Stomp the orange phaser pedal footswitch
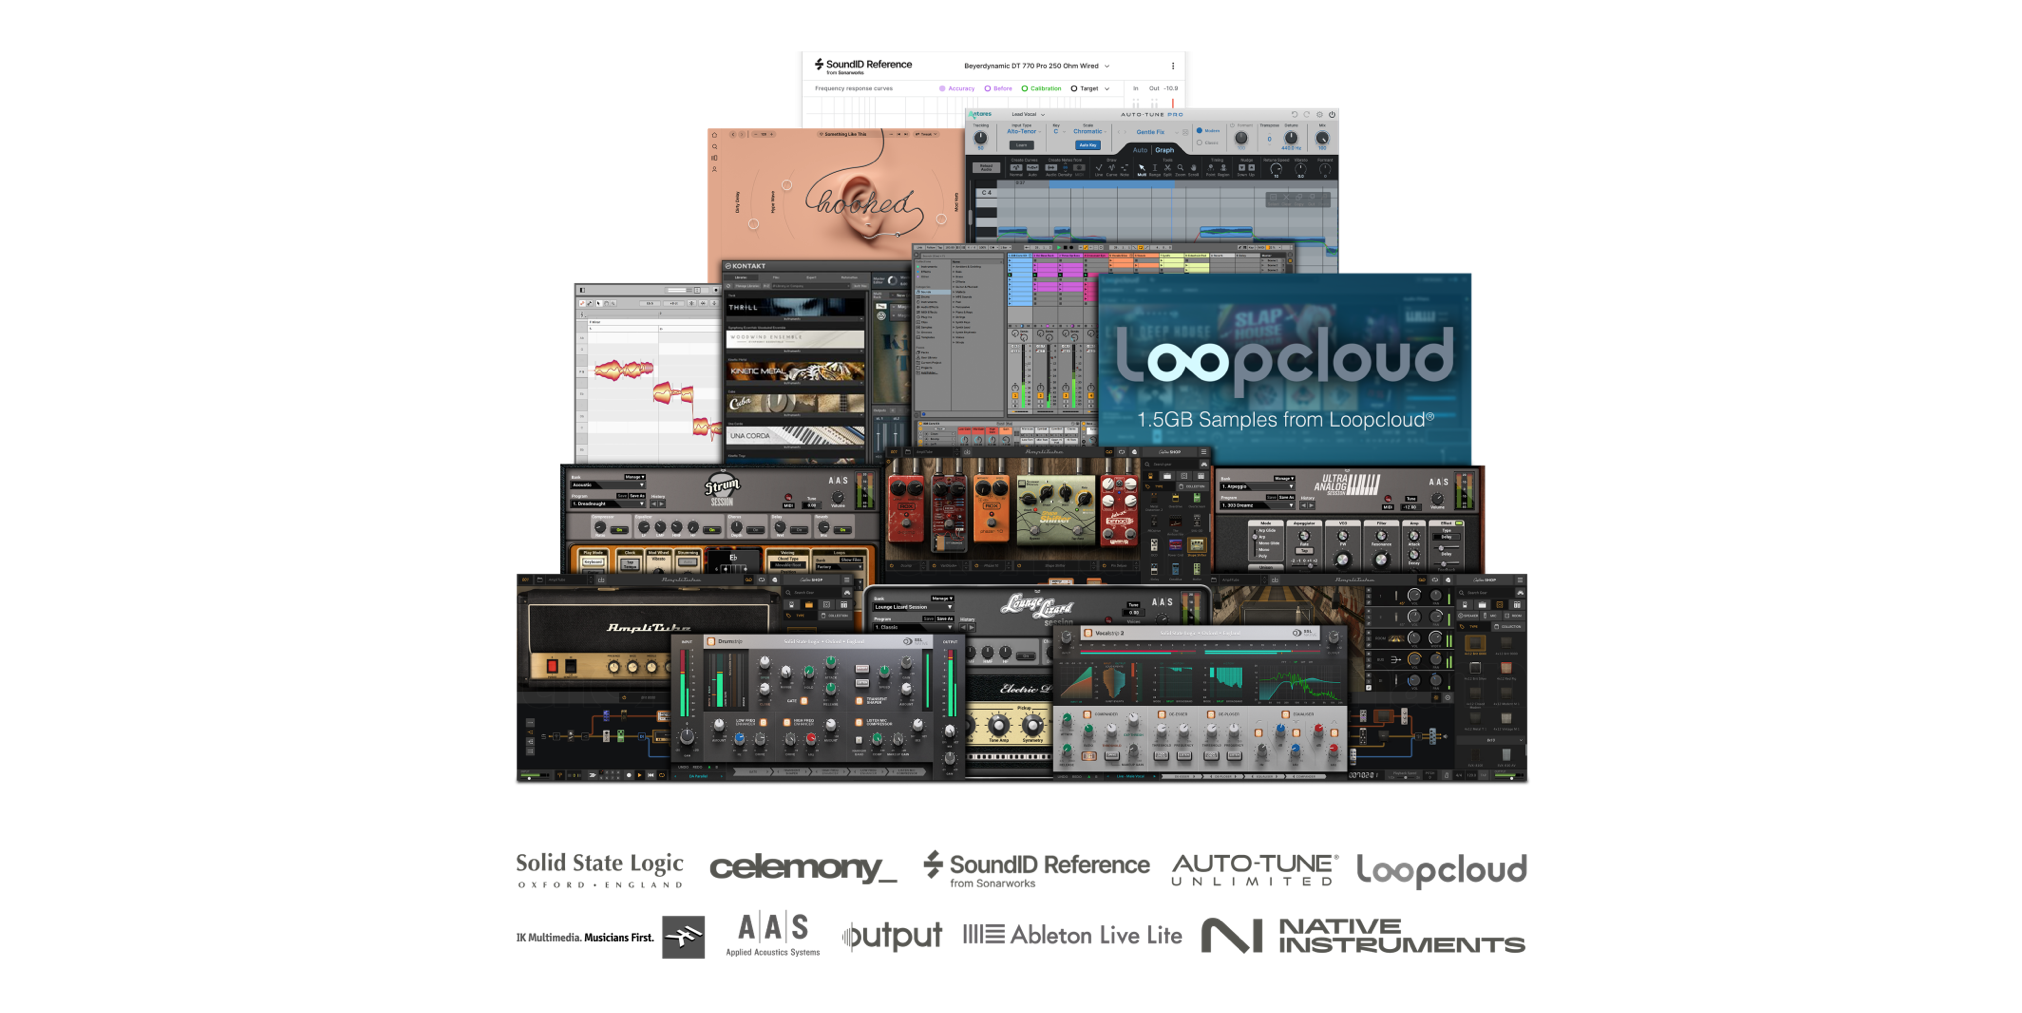The image size is (2022, 1013). [x=992, y=522]
